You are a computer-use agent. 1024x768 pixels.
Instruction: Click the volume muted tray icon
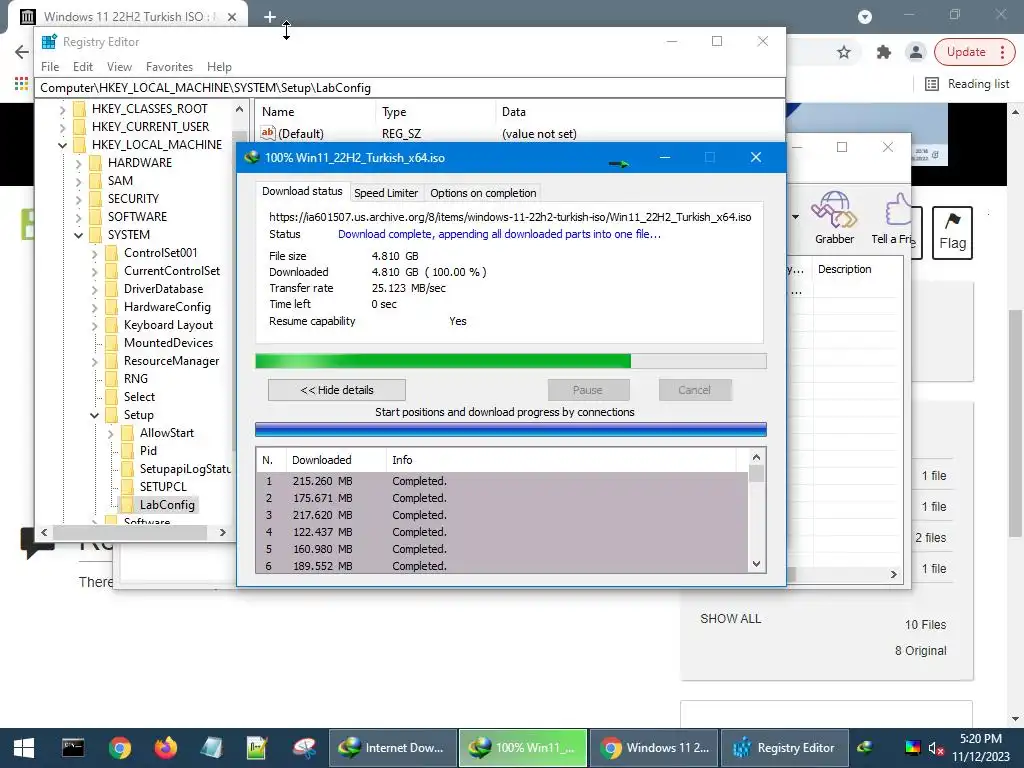(936, 748)
